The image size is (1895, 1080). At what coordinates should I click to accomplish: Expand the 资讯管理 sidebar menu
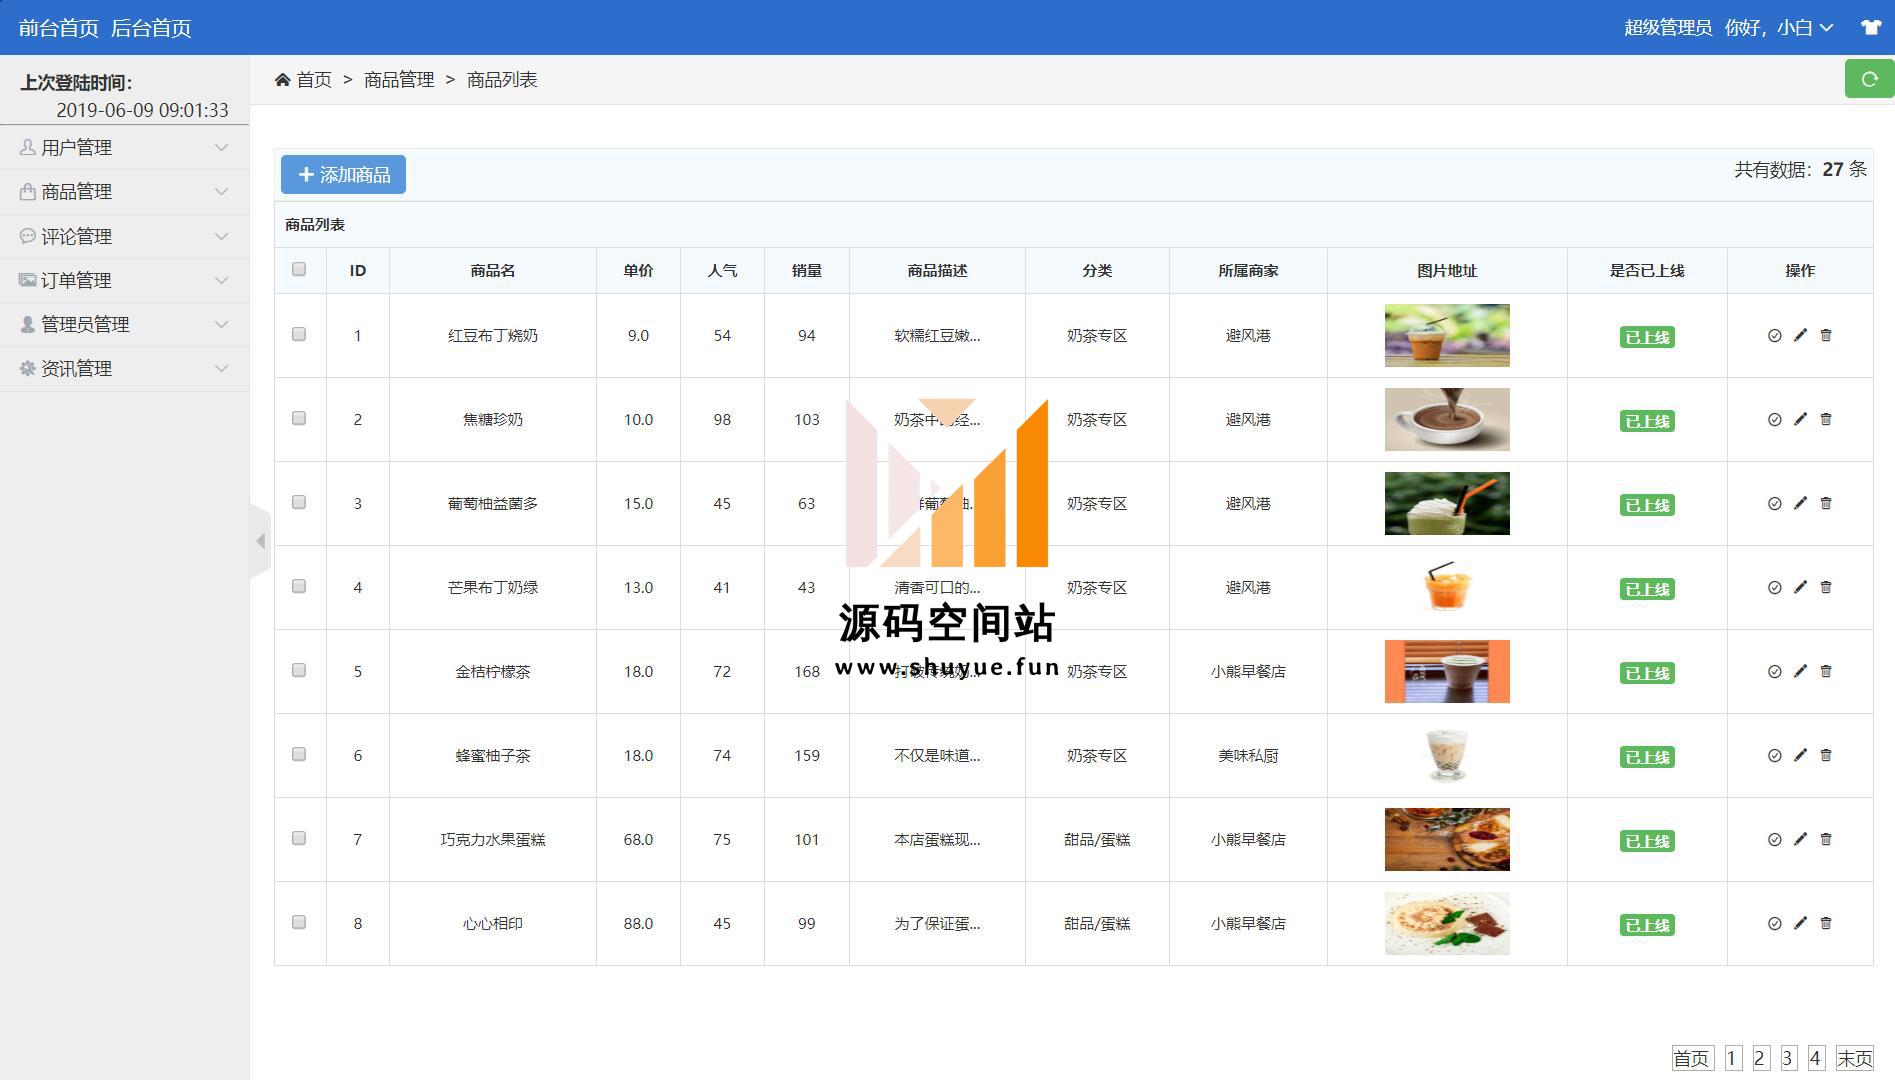coord(124,368)
